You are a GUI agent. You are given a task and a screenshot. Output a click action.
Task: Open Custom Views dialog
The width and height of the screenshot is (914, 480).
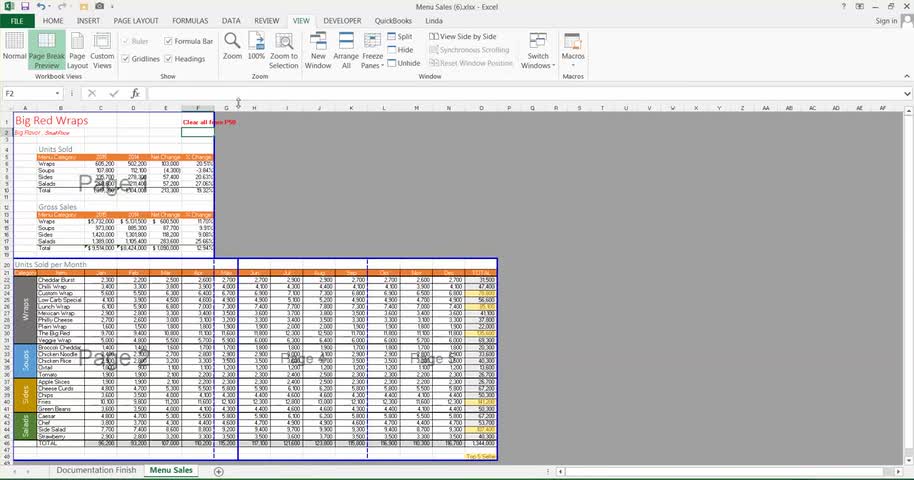point(102,50)
